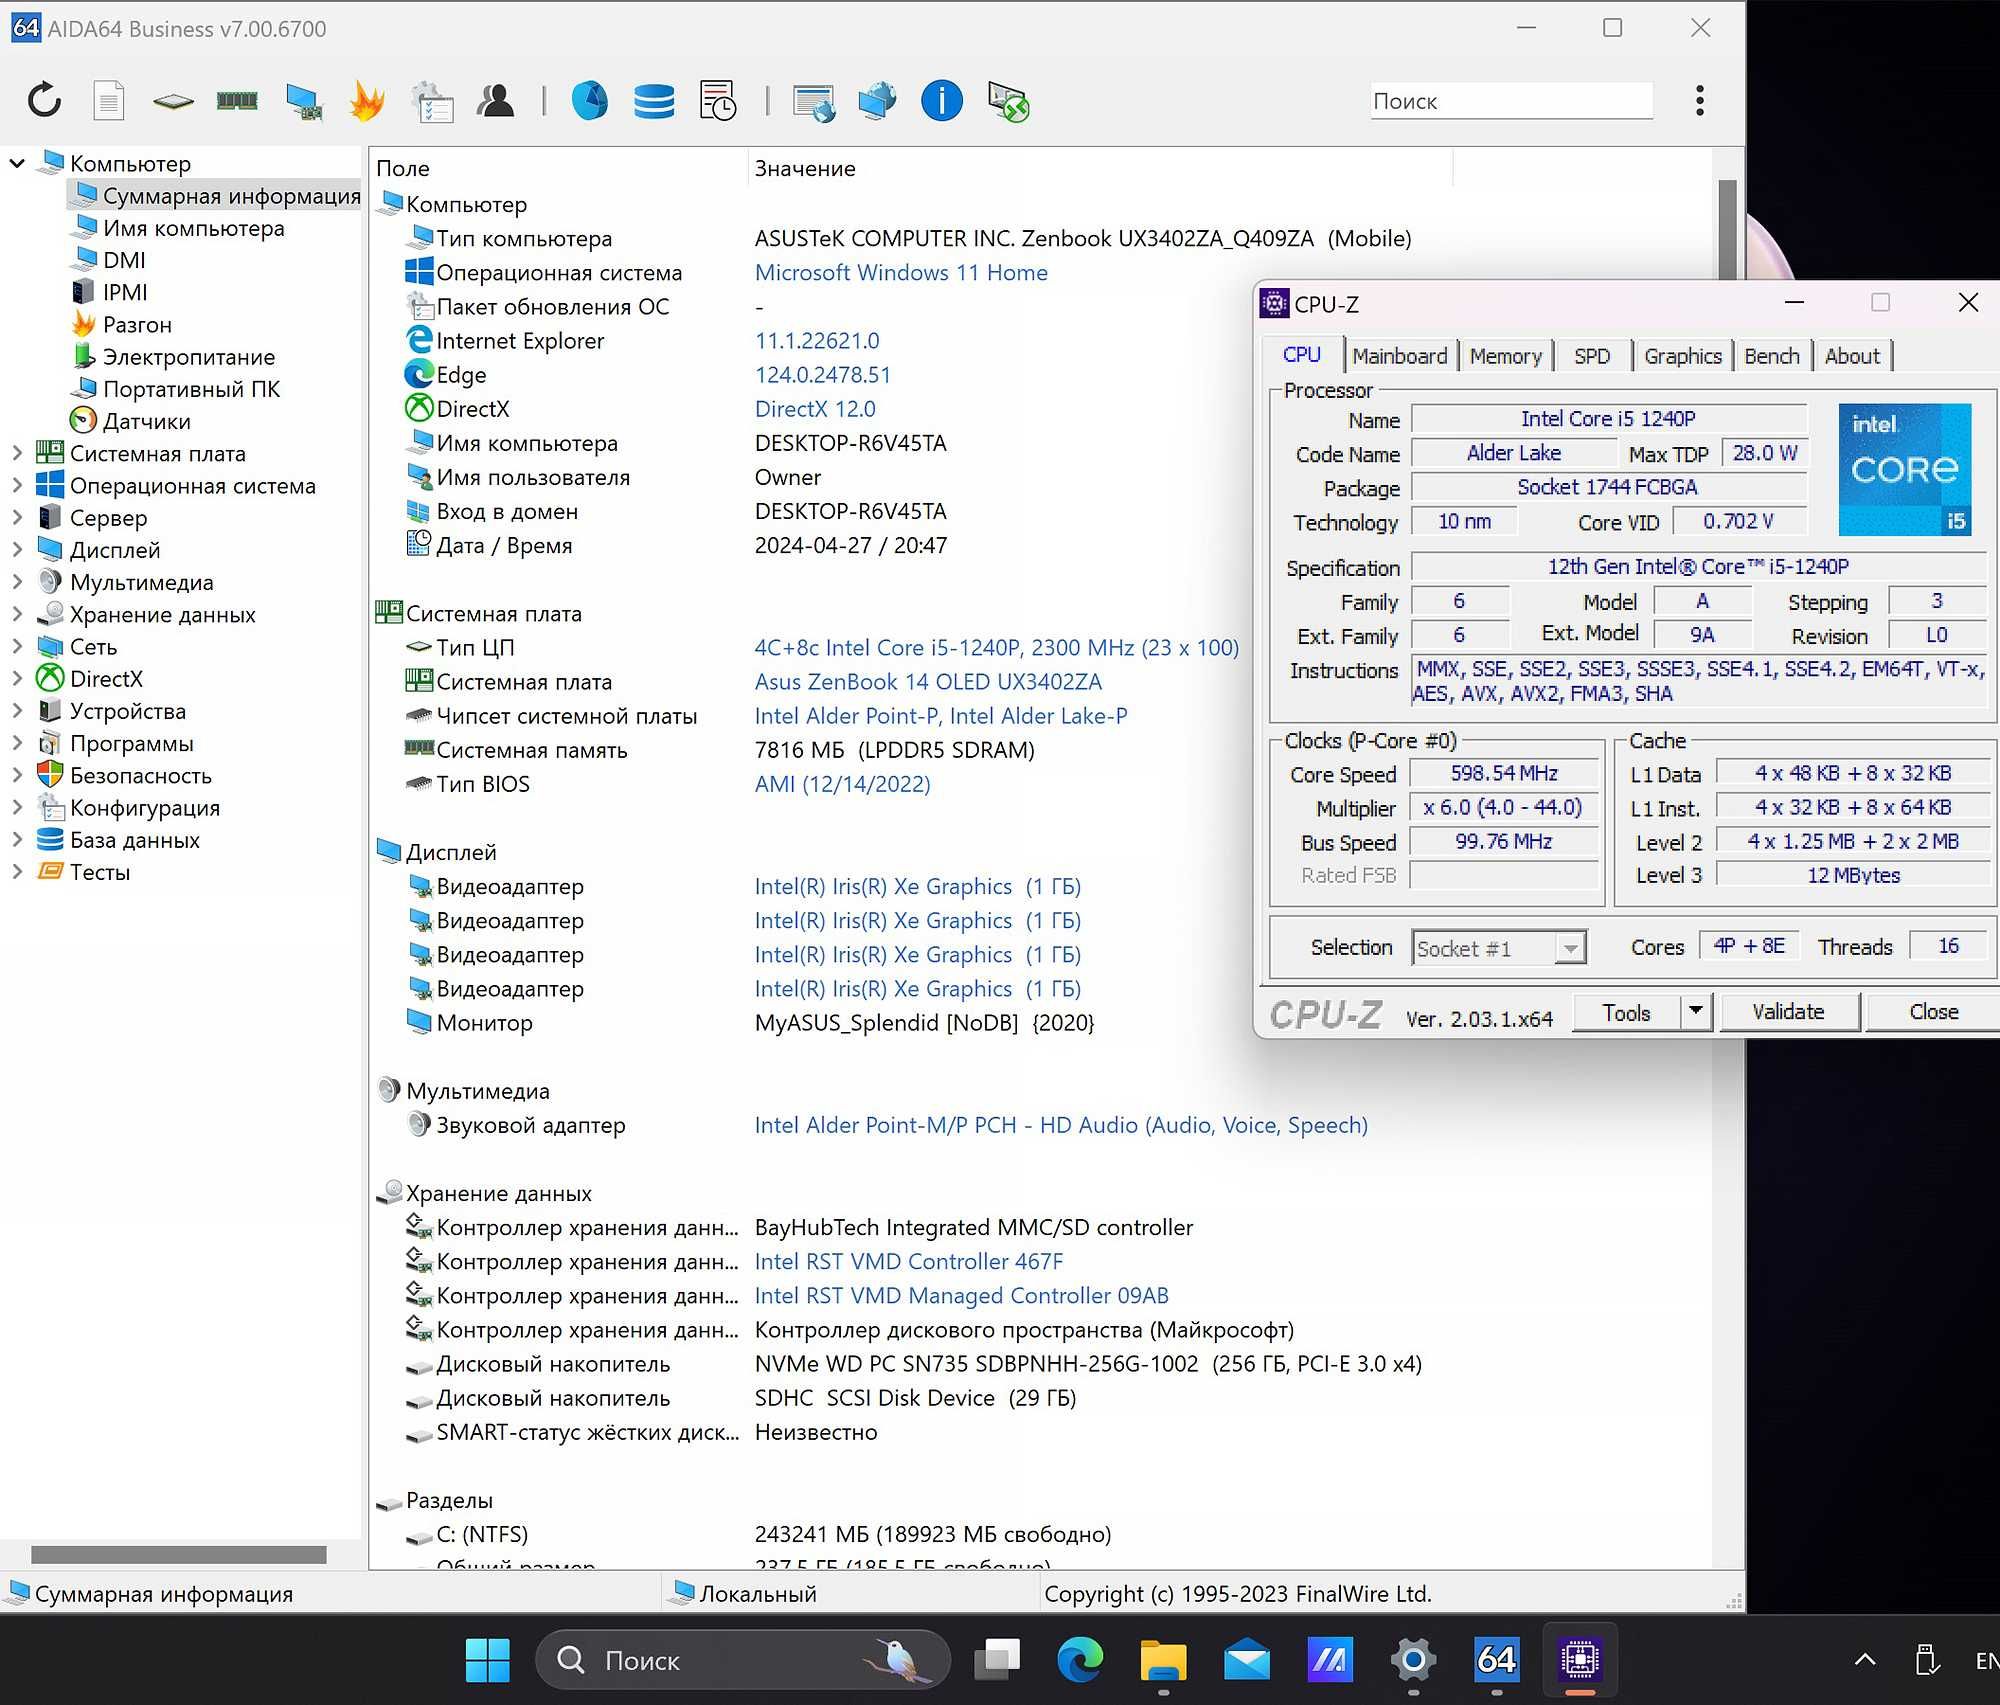The width and height of the screenshot is (2000, 1705).
Task: Open the IPMI tree item
Action: [x=125, y=292]
